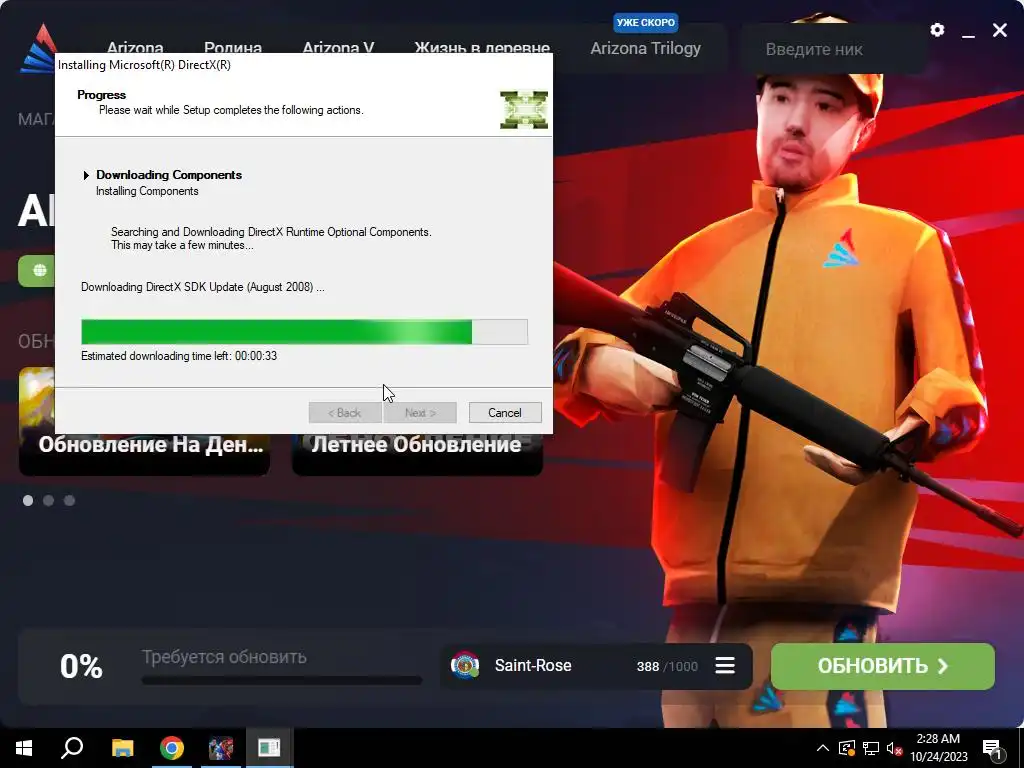Image resolution: width=1024 pixels, height=768 pixels.
Task: Click the Требуется обновить status text
Action: tap(224, 657)
